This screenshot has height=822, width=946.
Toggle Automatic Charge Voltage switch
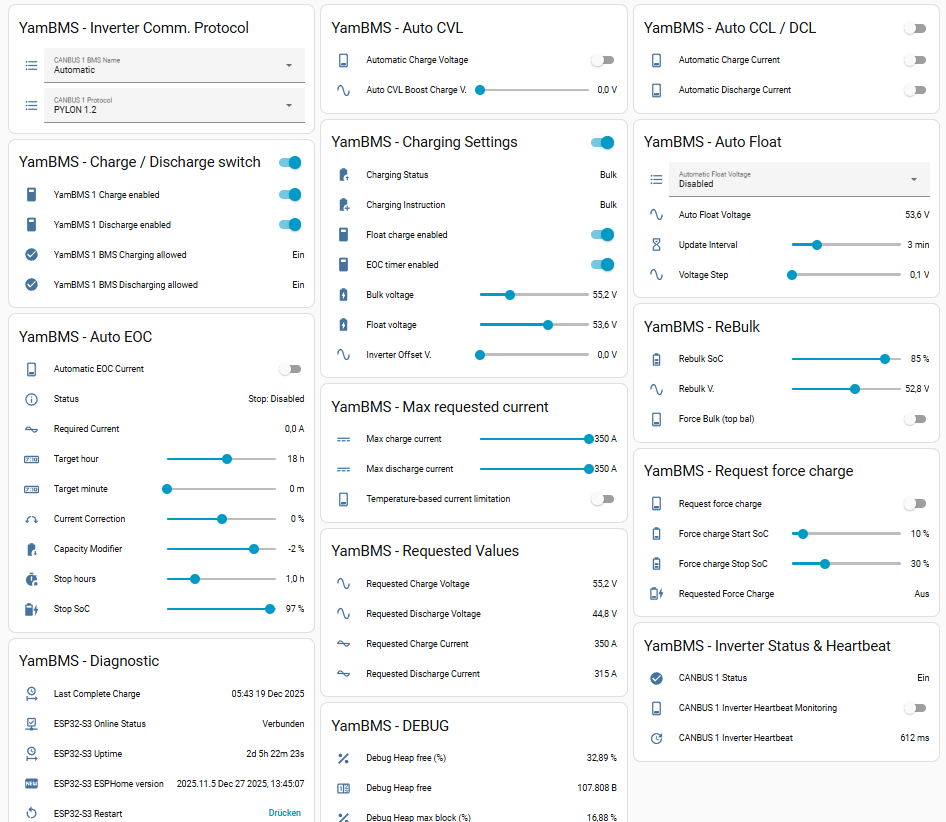point(602,60)
